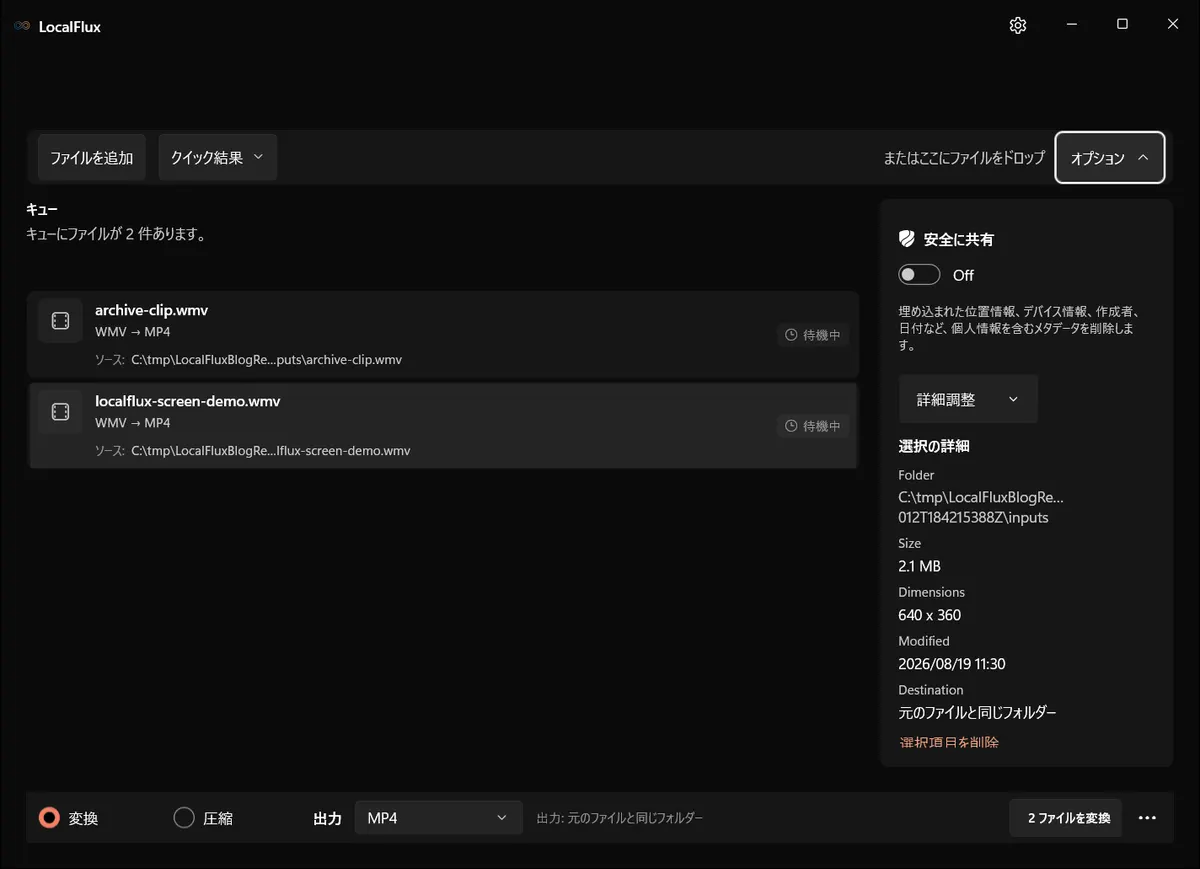Viewport: 1200px width, 869px height.
Task: Click the film icon for localflux-screen-demo.wmv
Action: click(60, 412)
